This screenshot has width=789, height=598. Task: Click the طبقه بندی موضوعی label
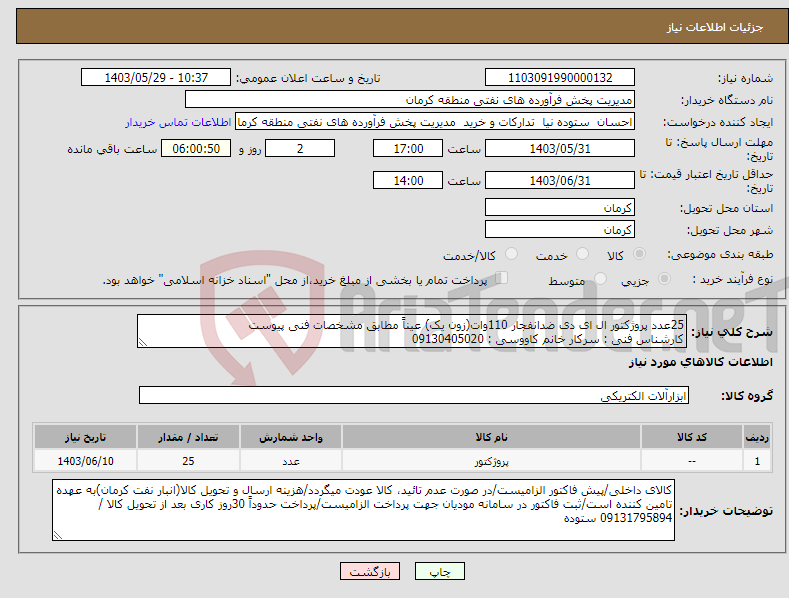point(720,255)
